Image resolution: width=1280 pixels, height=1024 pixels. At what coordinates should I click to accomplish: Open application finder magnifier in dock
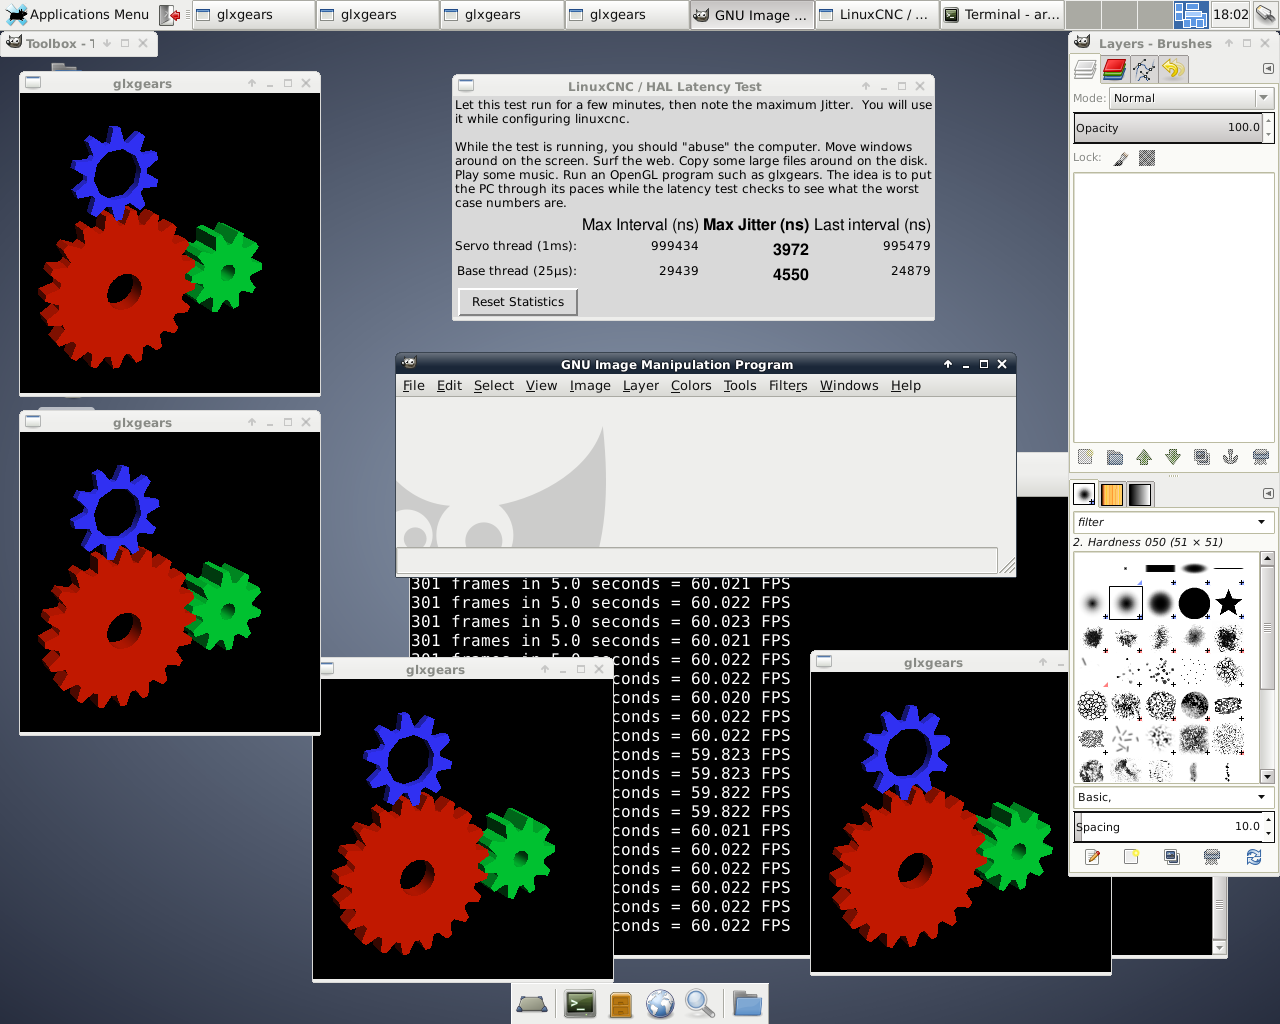pos(700,1003)
